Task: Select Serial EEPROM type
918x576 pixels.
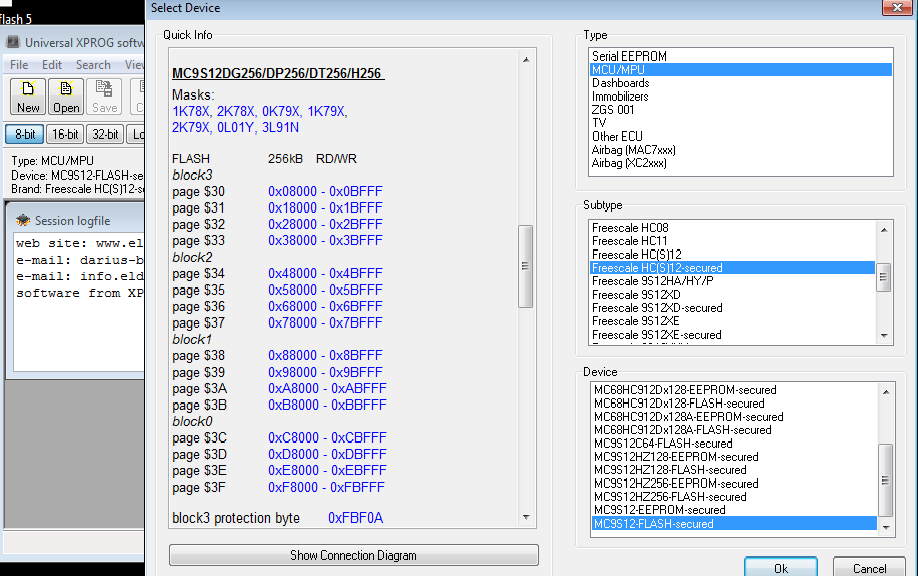Action: [x=741, y=56]
